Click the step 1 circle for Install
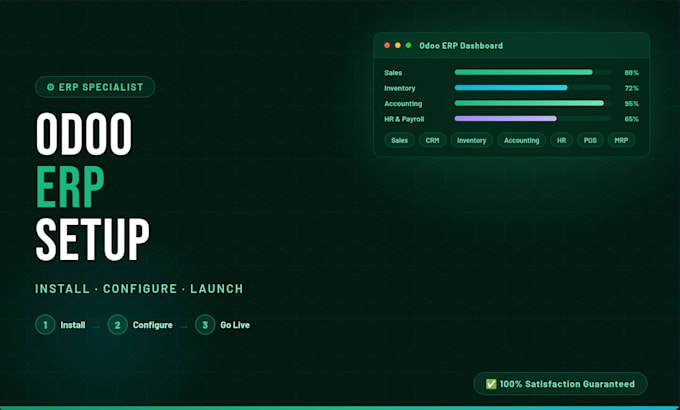680x410 pixels. [x=45, y=325]
